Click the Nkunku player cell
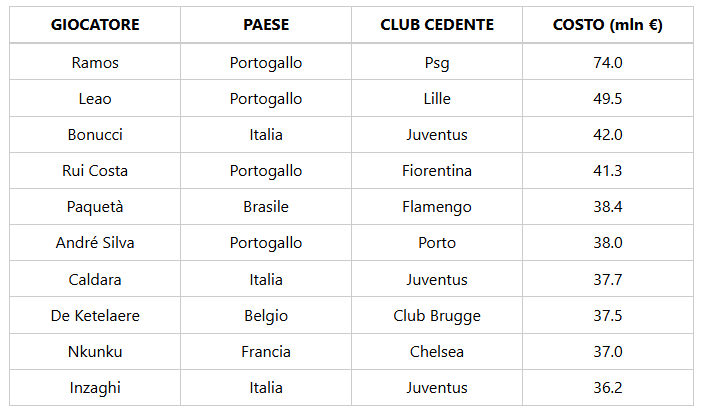This screenshot has height=415, width=707. coord(95,351)
